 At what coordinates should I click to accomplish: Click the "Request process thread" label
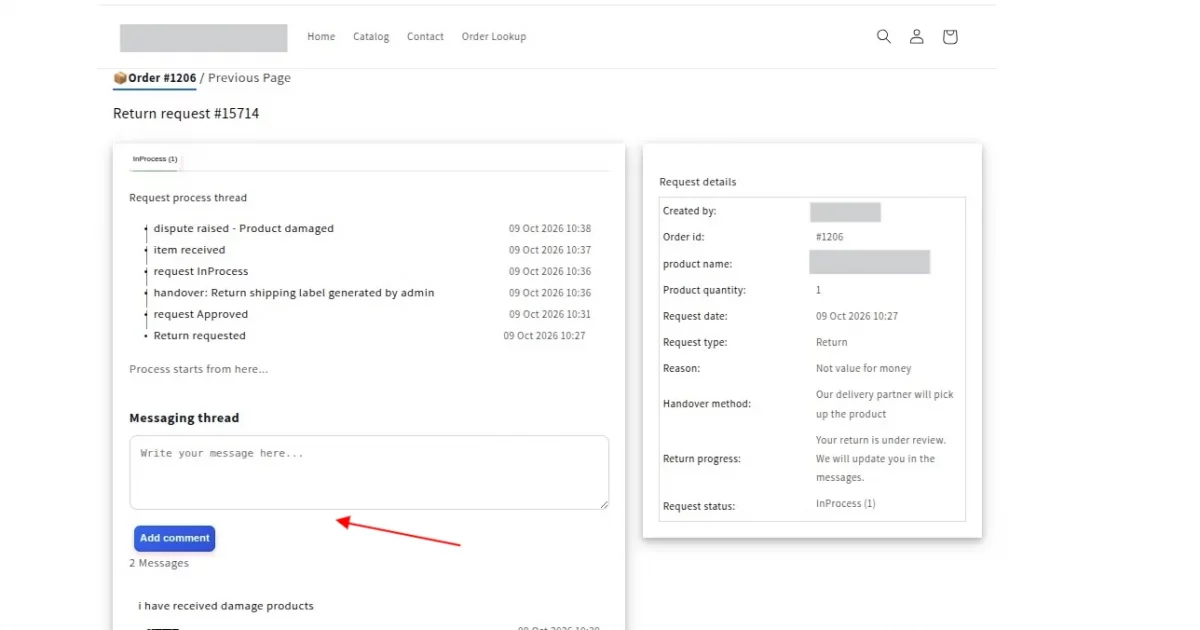pos(188,198)
